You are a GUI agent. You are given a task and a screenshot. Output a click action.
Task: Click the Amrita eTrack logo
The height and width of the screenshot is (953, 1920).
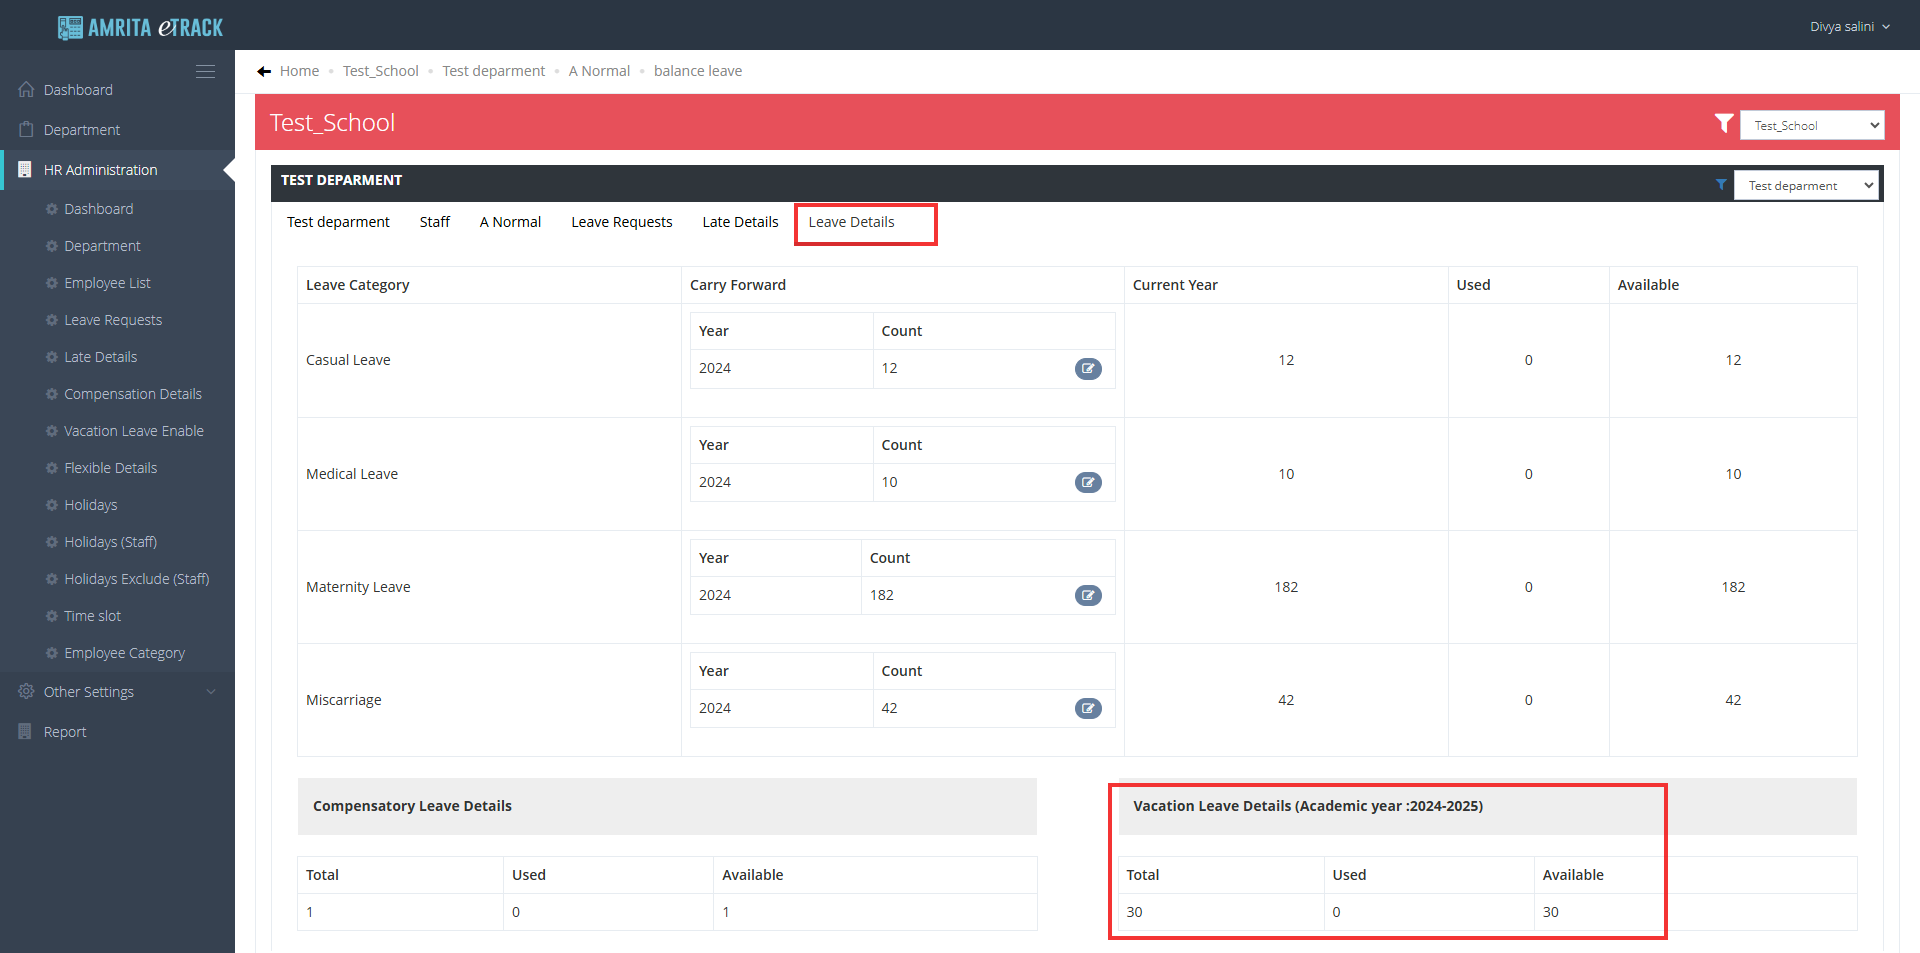[x=140, y=27]
